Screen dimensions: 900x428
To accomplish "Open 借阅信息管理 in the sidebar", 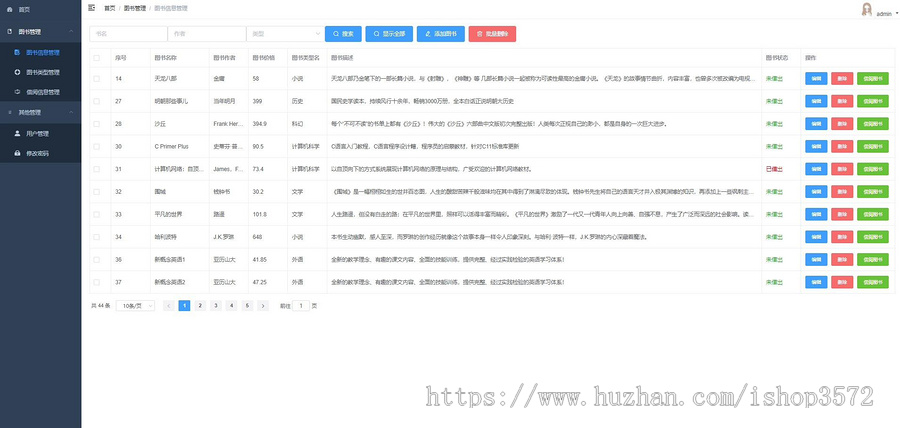I will click(x=40, y=92).
